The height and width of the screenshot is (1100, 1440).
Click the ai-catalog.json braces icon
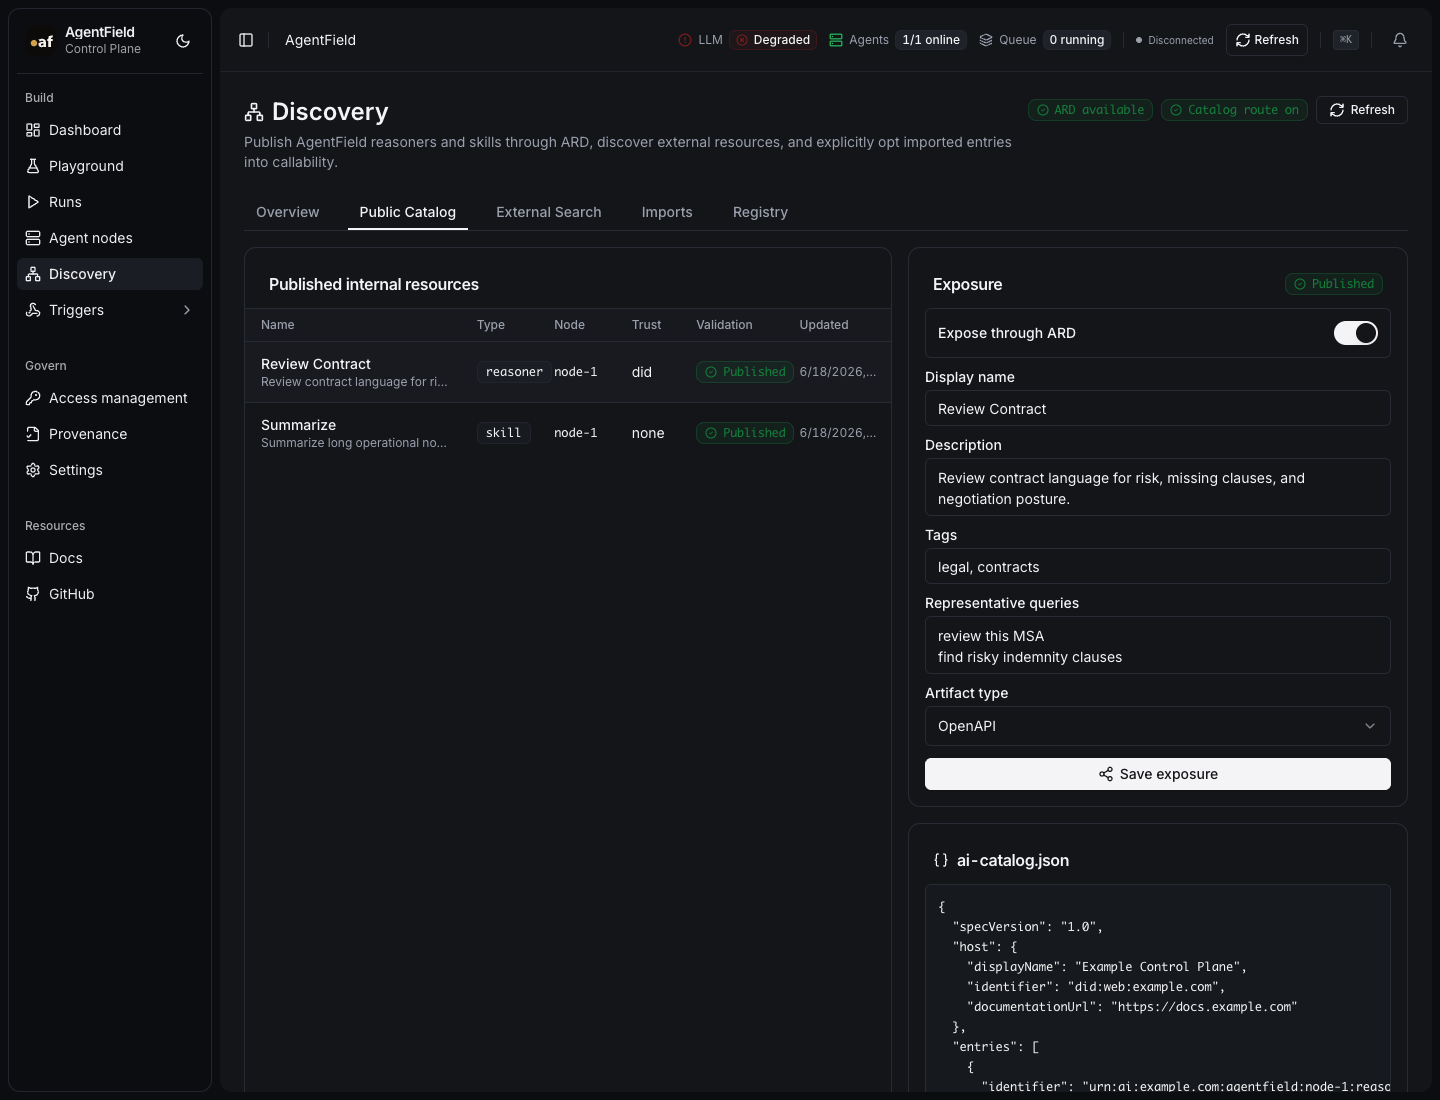click(x=941, y=860)
